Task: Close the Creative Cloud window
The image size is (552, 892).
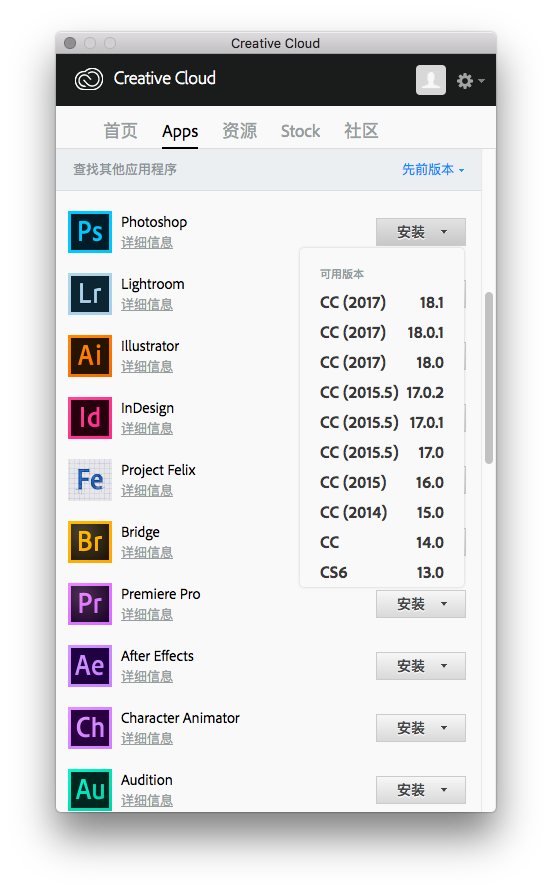Action: pyautogui.click(x=70, y=43)
